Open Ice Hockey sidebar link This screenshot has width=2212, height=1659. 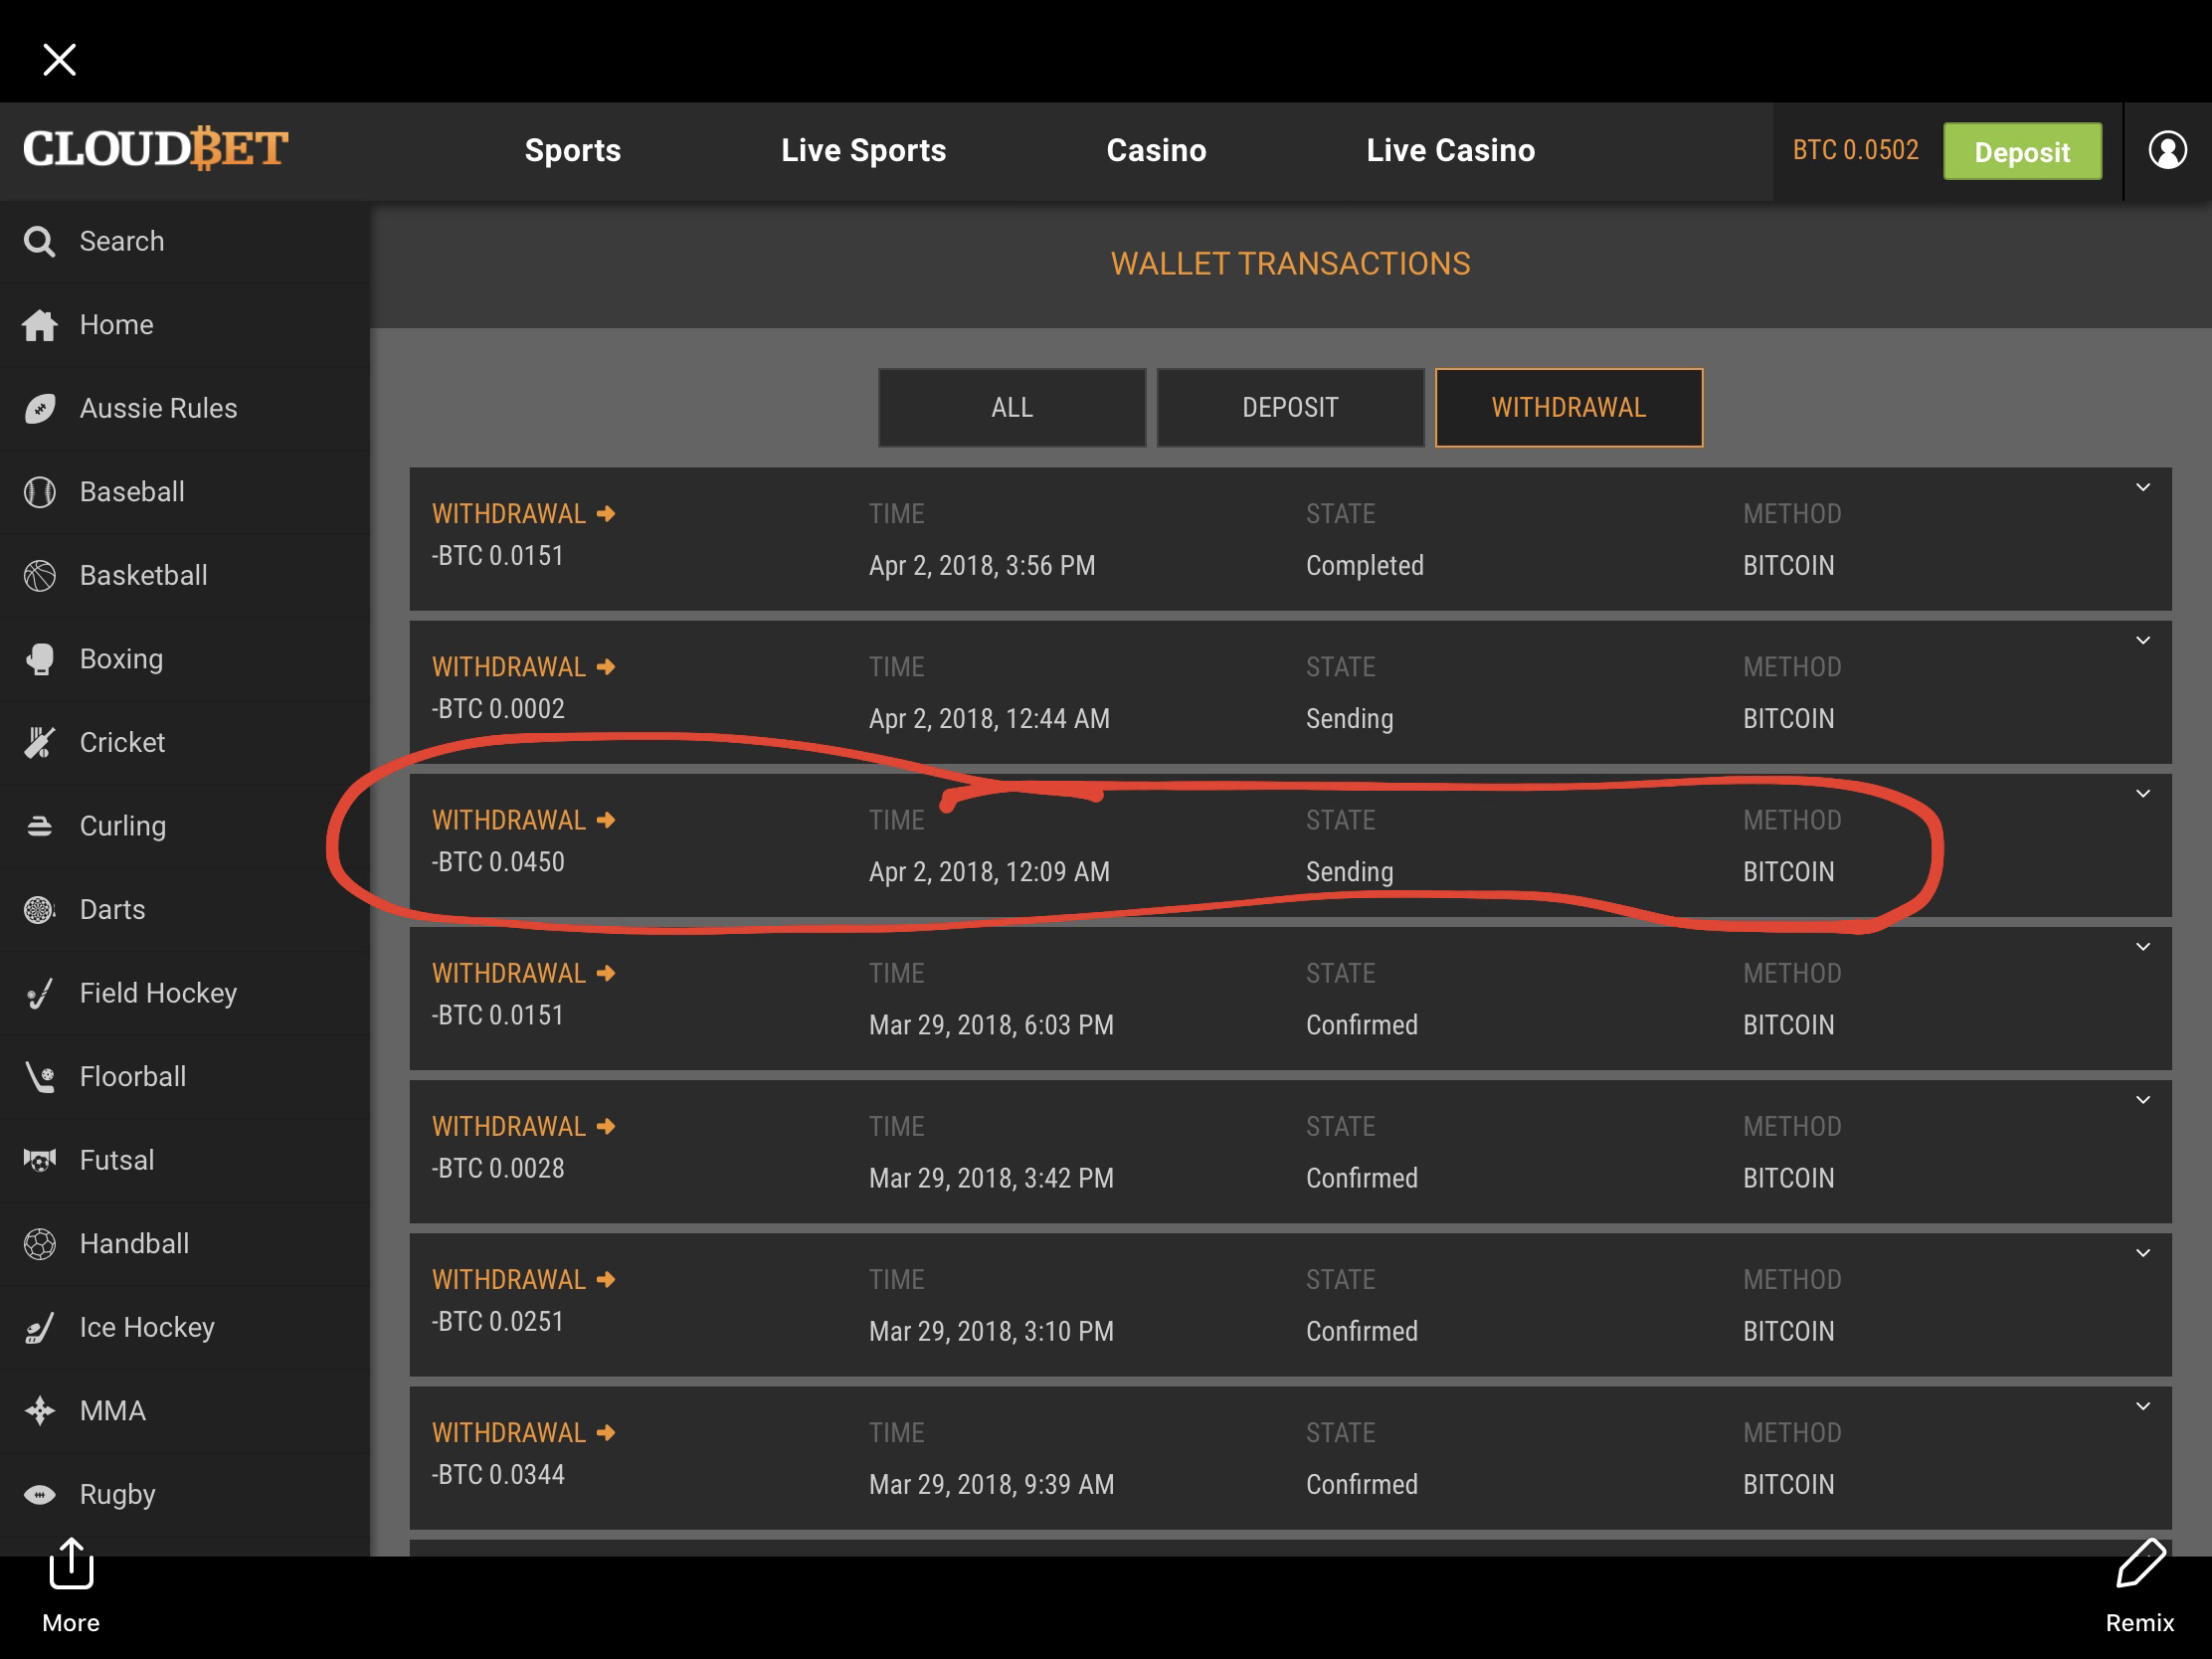pyautogui.click(x=147, y=1327)
